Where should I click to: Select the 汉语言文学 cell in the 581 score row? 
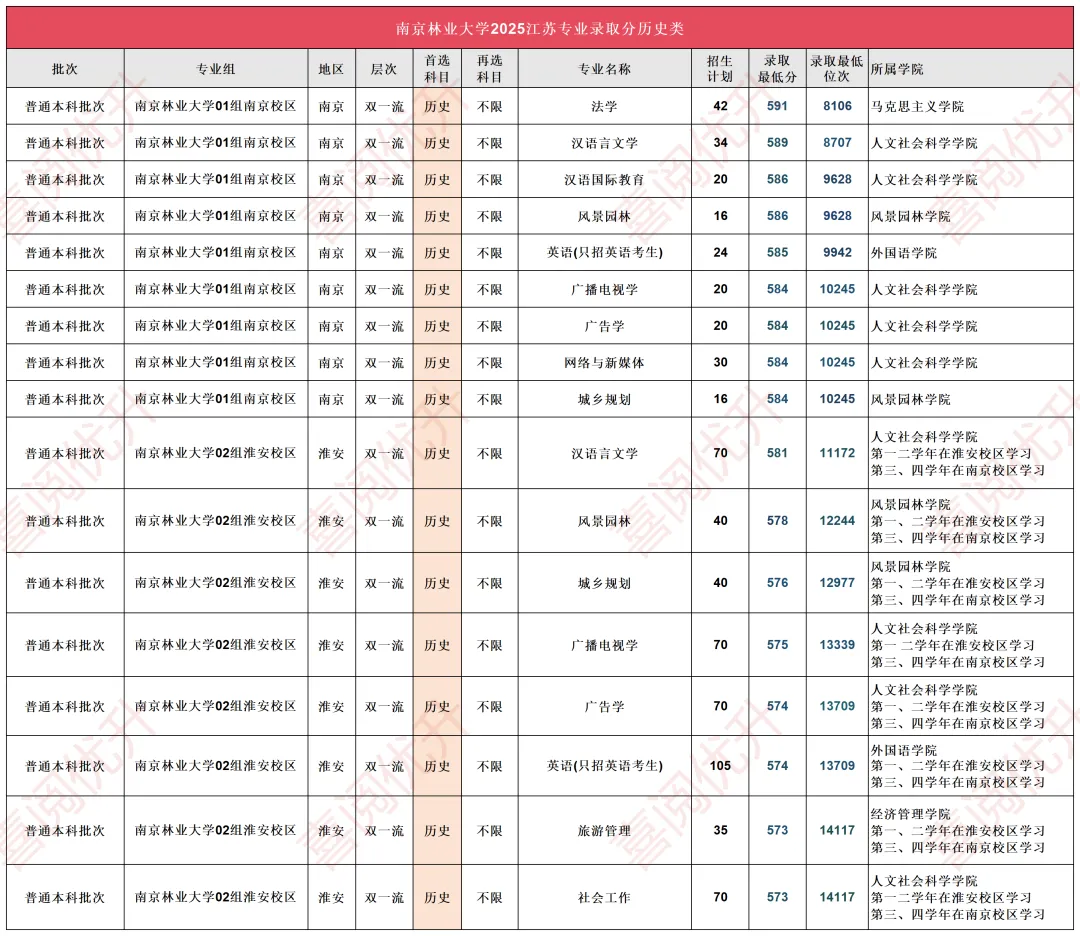tap(604, 453)
